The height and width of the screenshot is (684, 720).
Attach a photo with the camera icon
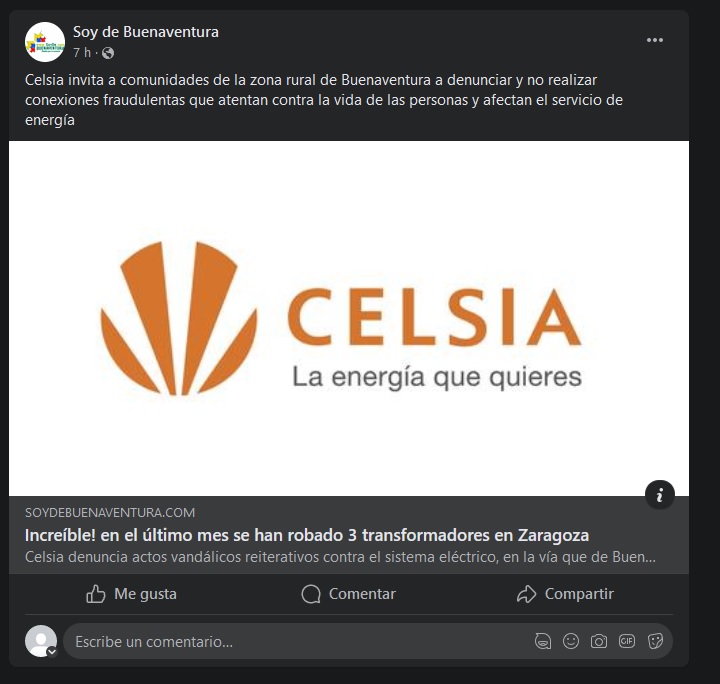pyautogui.click(x=599, y=641)
